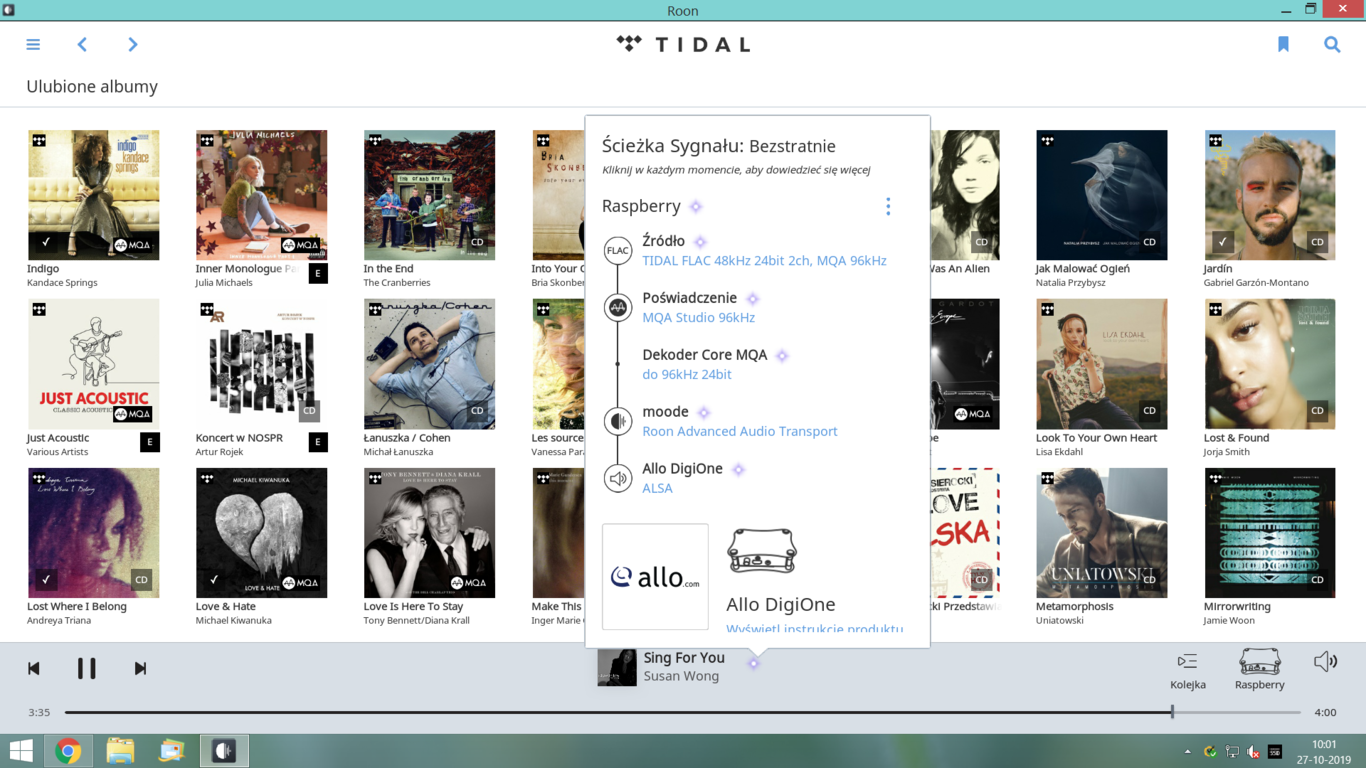Image resolution: width=1366 pixels, height=768 pixels.
Task: Open the Jak Malować Ogień album cover
Action: pos(1101,195)
